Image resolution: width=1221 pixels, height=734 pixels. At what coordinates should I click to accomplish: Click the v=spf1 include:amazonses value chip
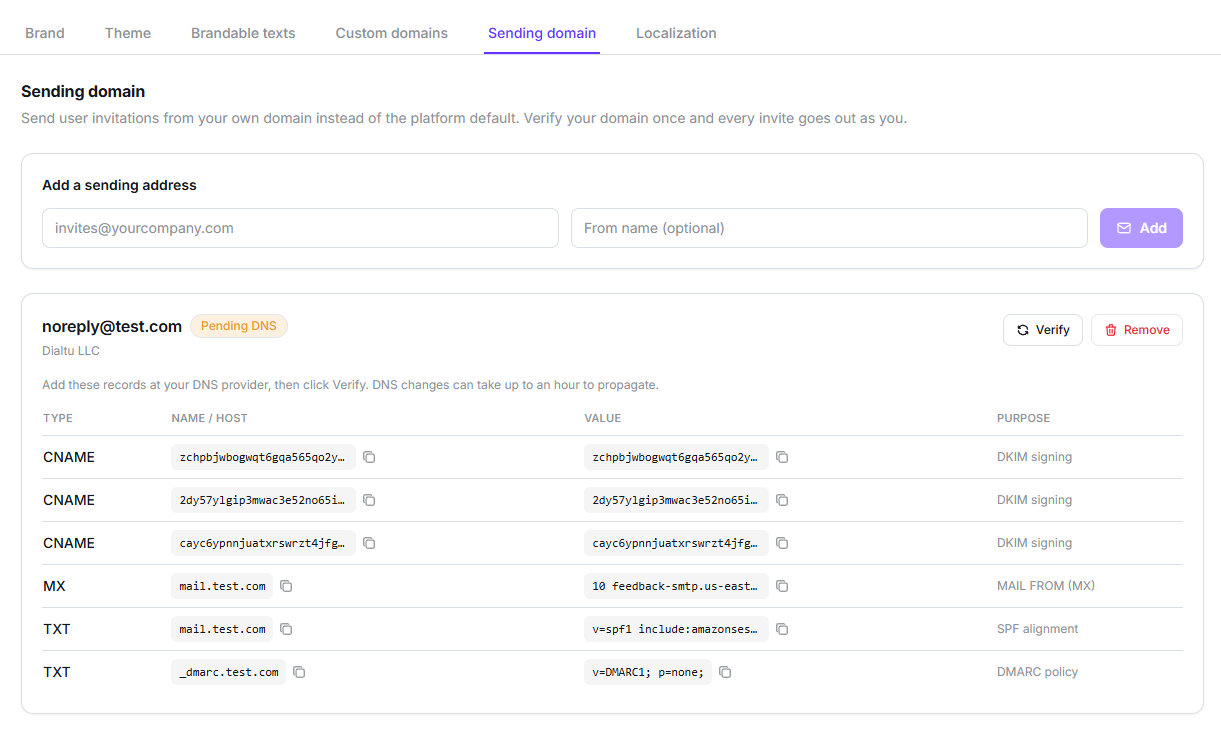pos(677,629)
